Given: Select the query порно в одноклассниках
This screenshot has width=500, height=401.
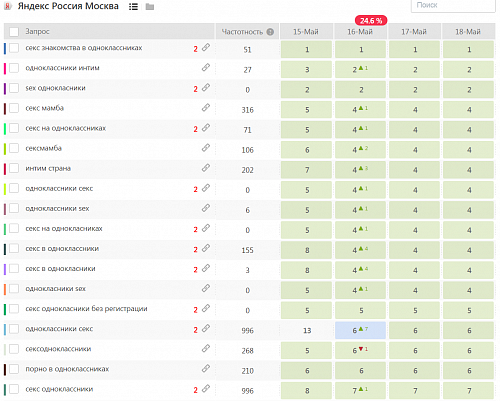Looking at the screenshot, I should pyautogui.click(x=67, y=369).
